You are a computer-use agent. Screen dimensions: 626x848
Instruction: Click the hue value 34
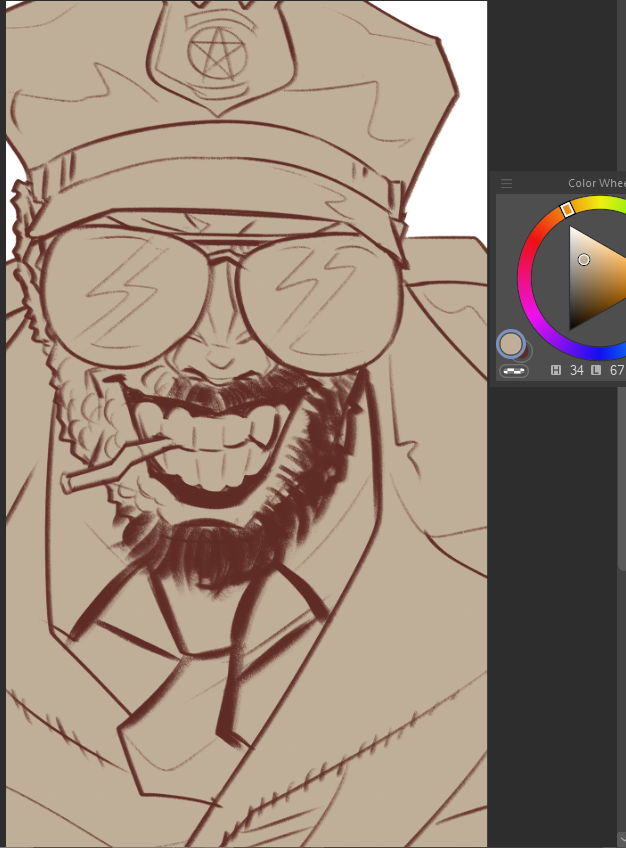click(x=577, y=370)
